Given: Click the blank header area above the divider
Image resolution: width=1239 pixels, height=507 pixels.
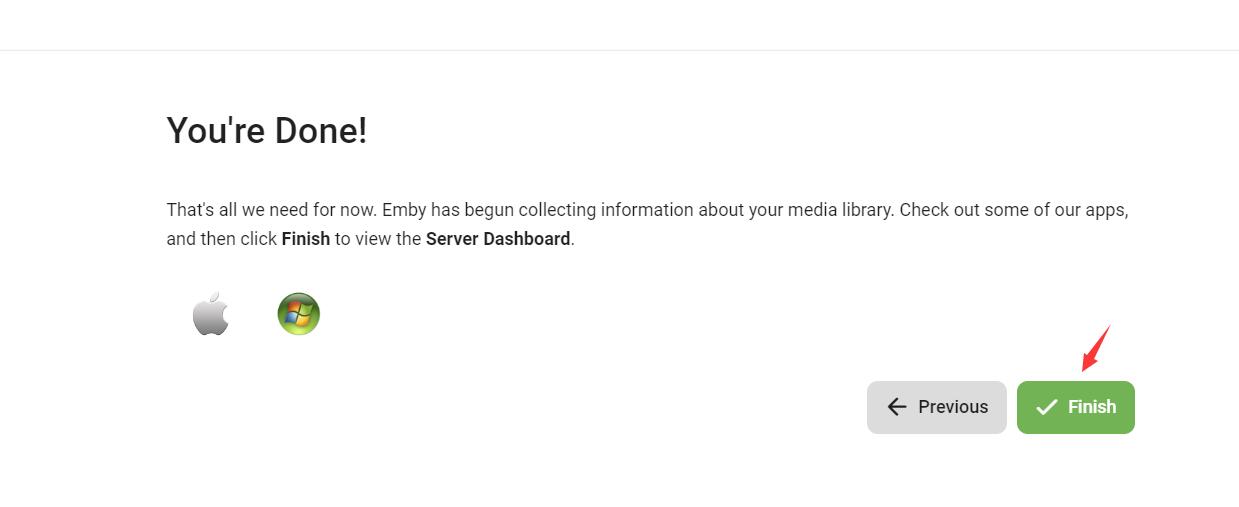Looking at the screenshot, I should [x=619, y=24].
